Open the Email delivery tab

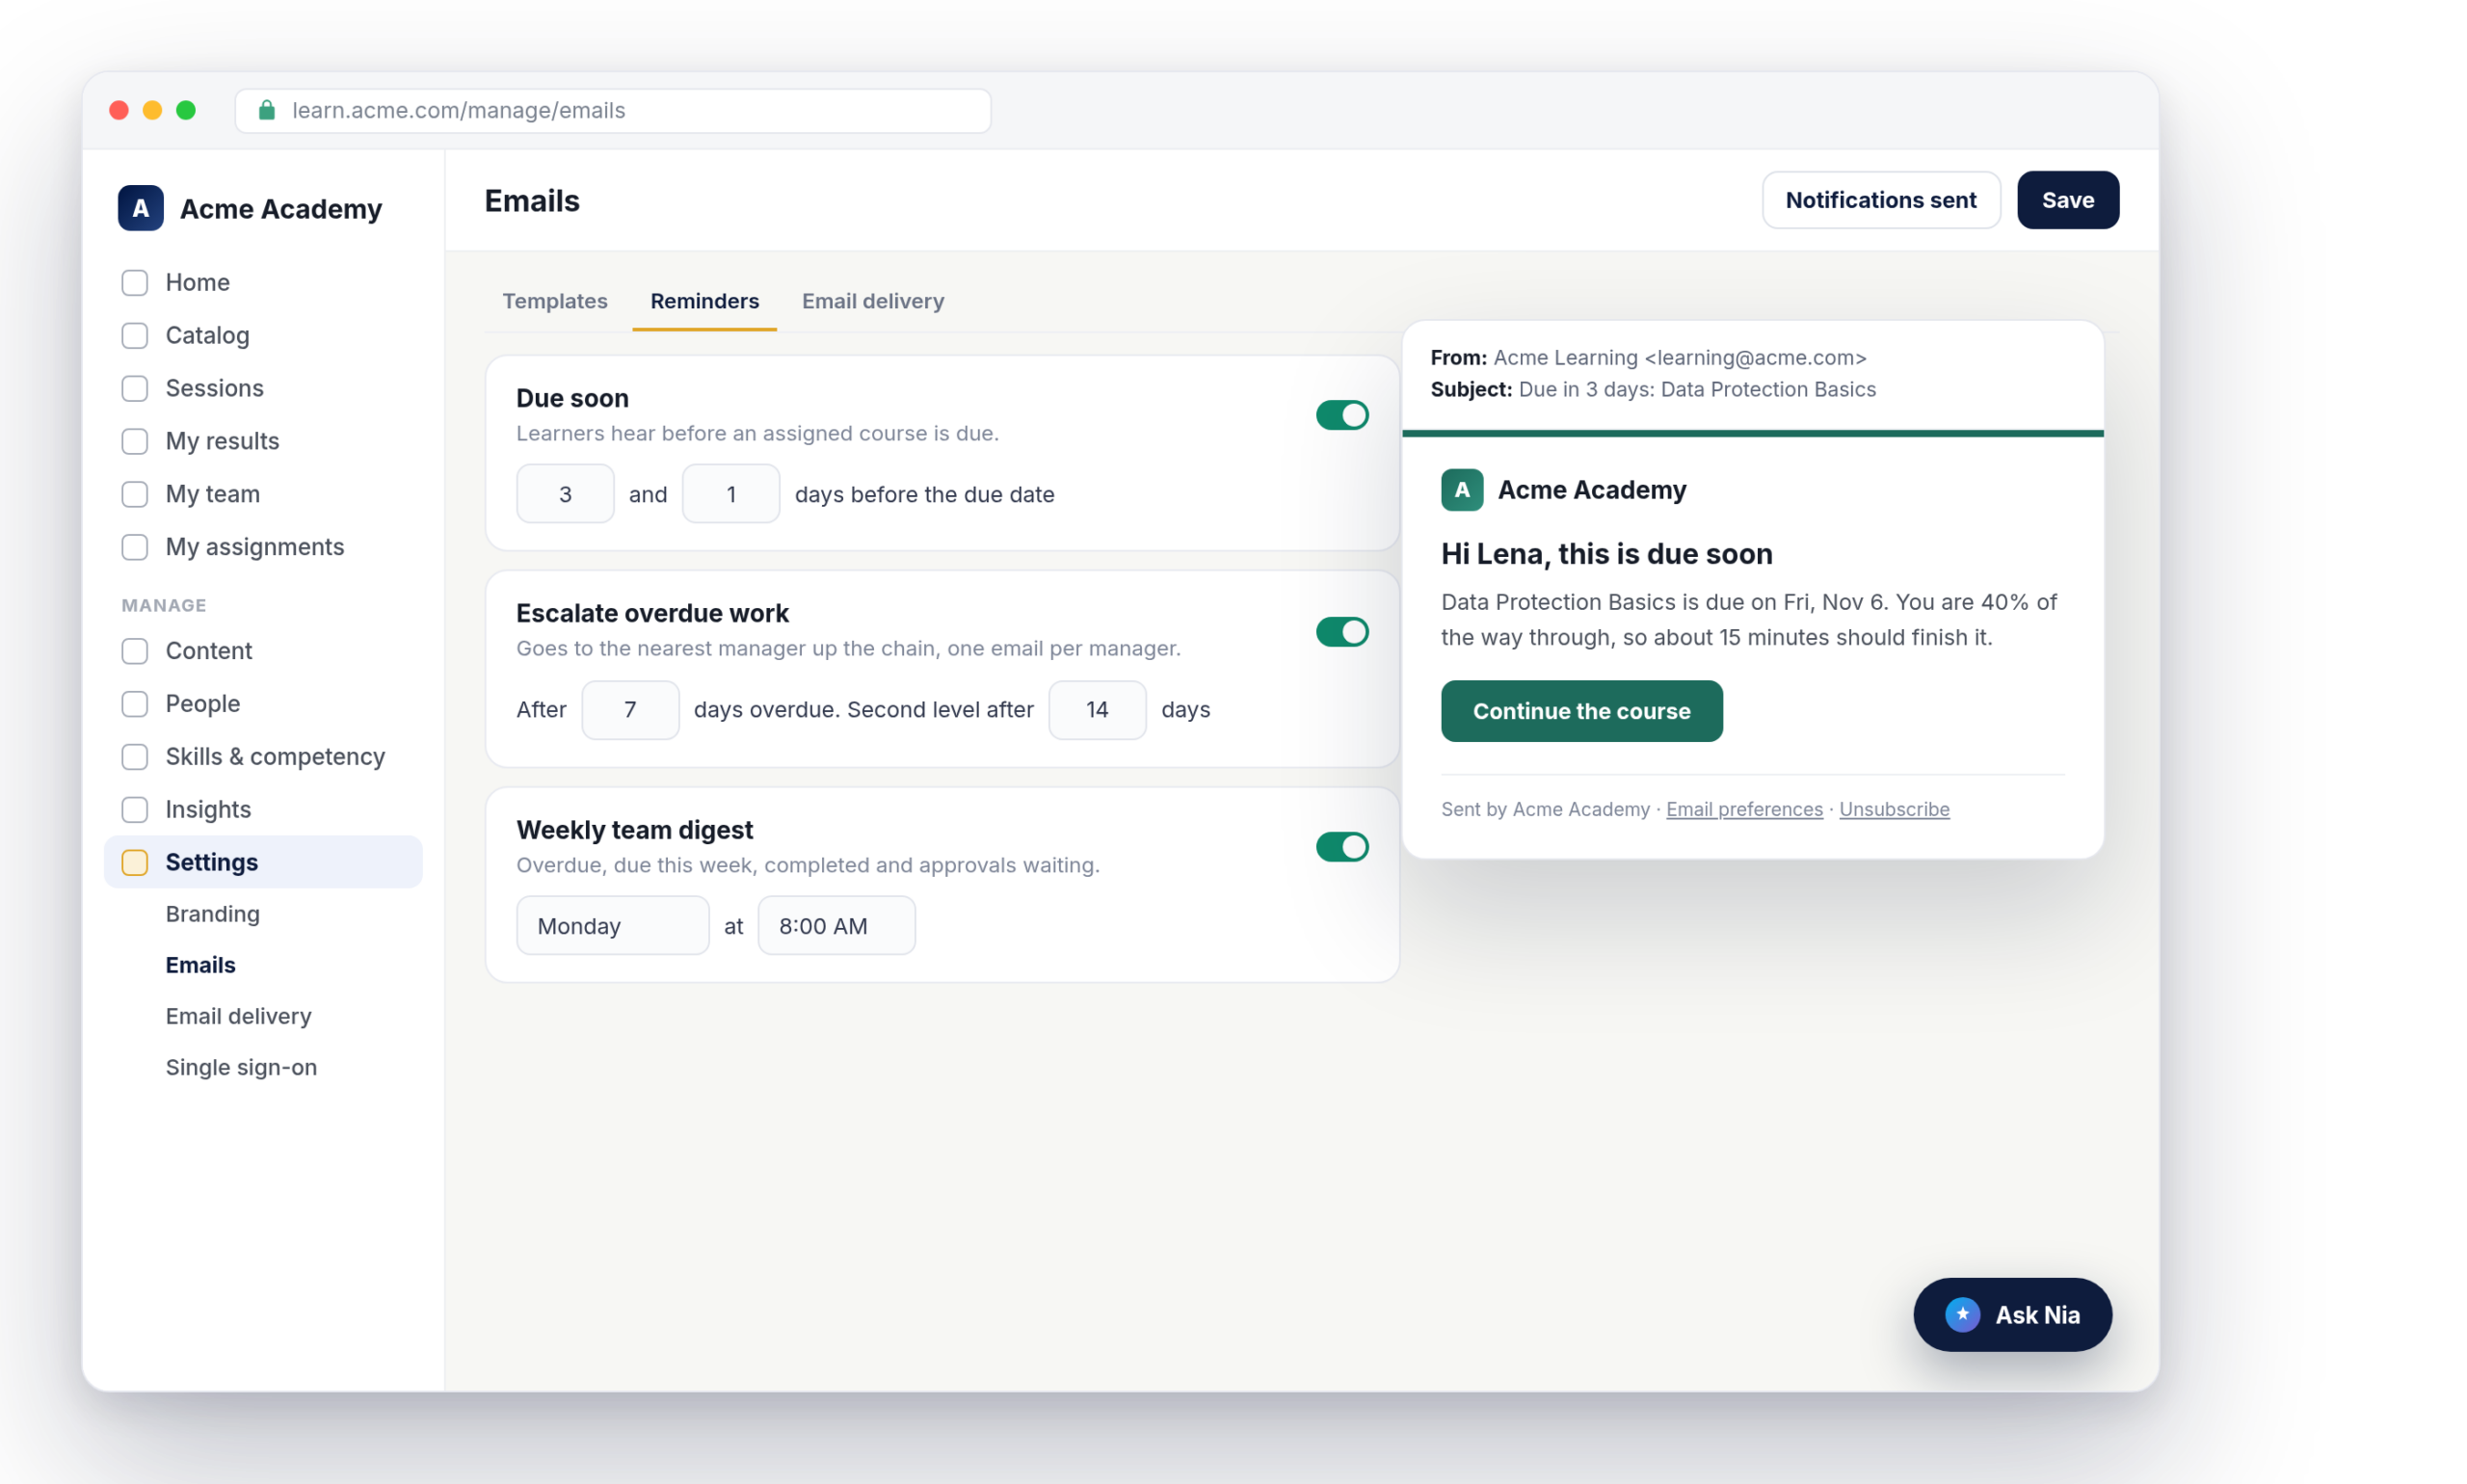pos(873,301)
